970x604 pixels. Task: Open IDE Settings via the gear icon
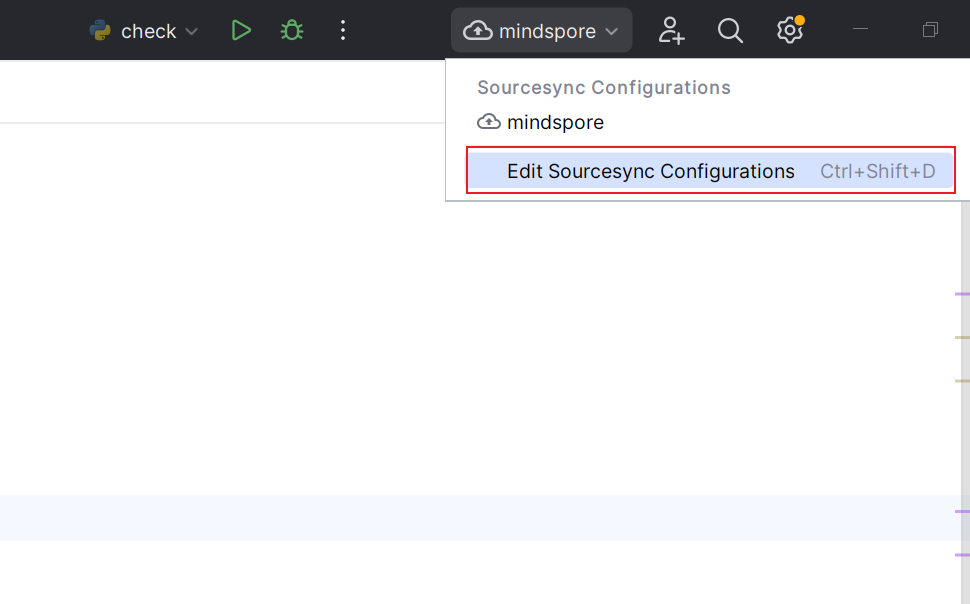click(x=789, y=30)
